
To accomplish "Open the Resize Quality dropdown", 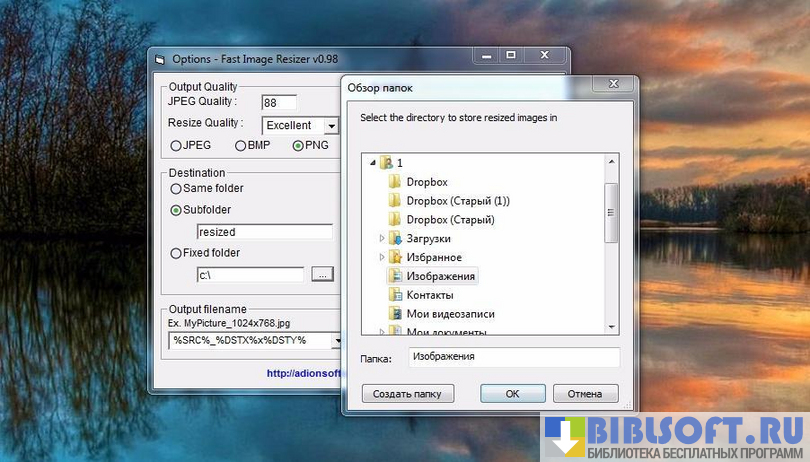I will pos(330,126).
